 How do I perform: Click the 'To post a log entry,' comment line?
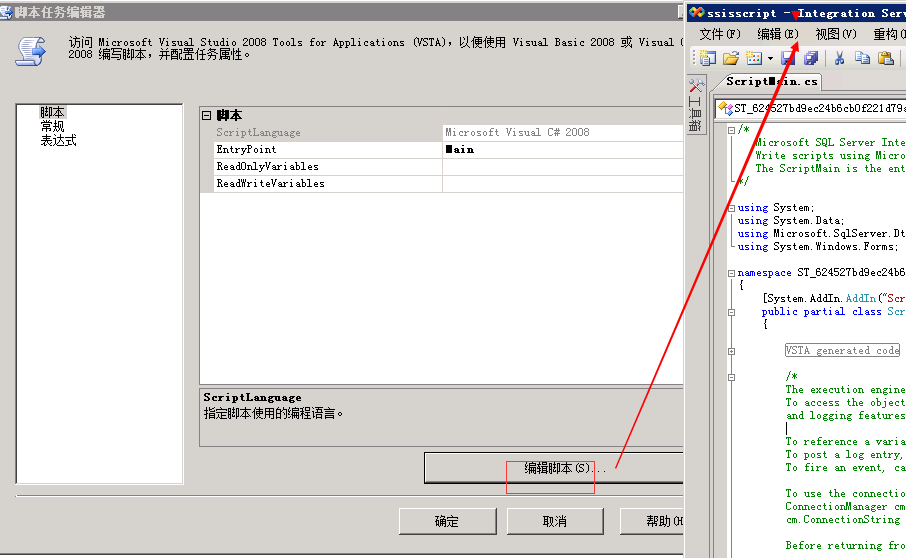pyautogui.click(x=845, y=455)
